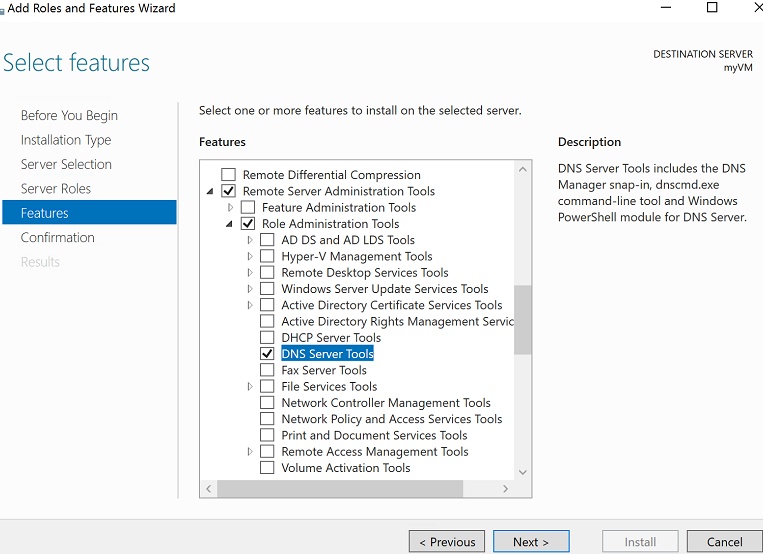Select DNS Server Tools label
The image size is (763, 554).
[327, 354]
